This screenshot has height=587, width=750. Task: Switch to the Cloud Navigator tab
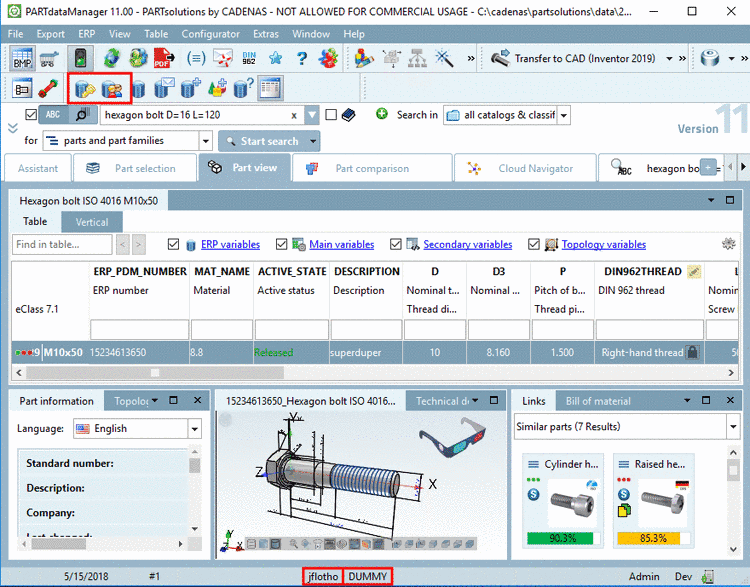pyautogui.click(x=525, y=168)
